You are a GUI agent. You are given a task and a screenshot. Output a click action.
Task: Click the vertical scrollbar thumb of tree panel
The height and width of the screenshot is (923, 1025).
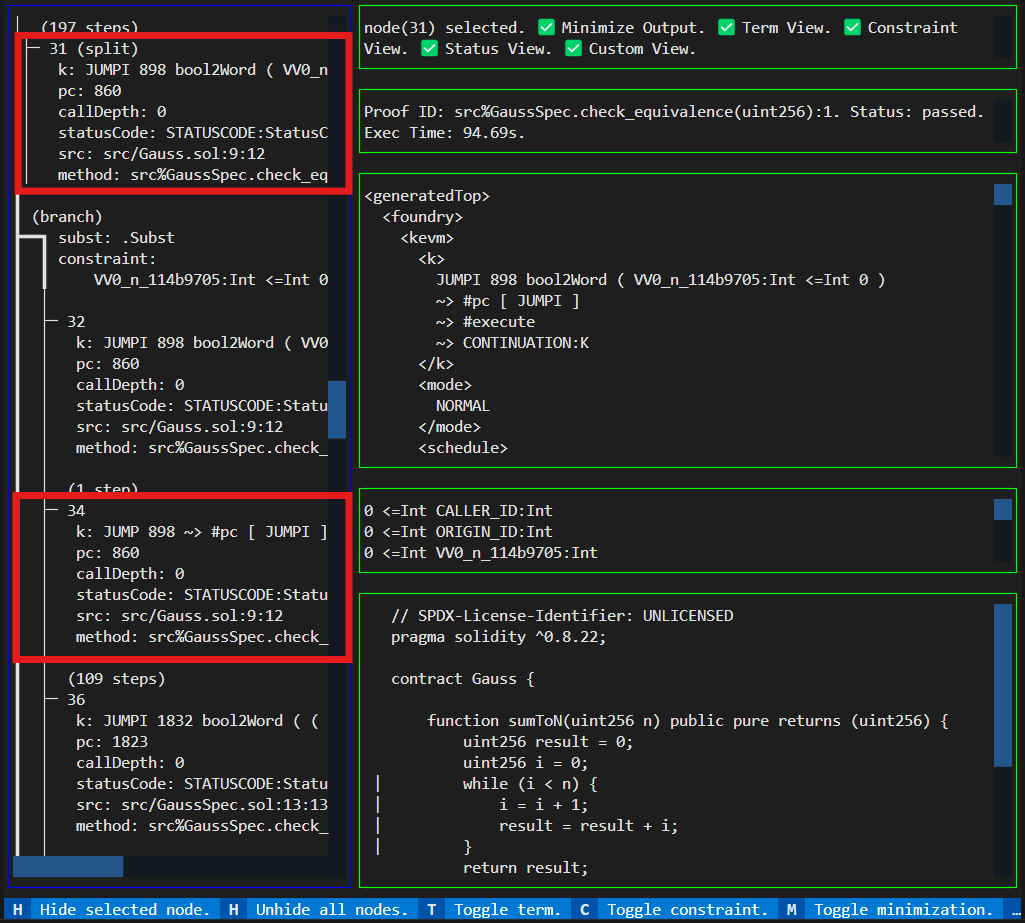[337, 410]
